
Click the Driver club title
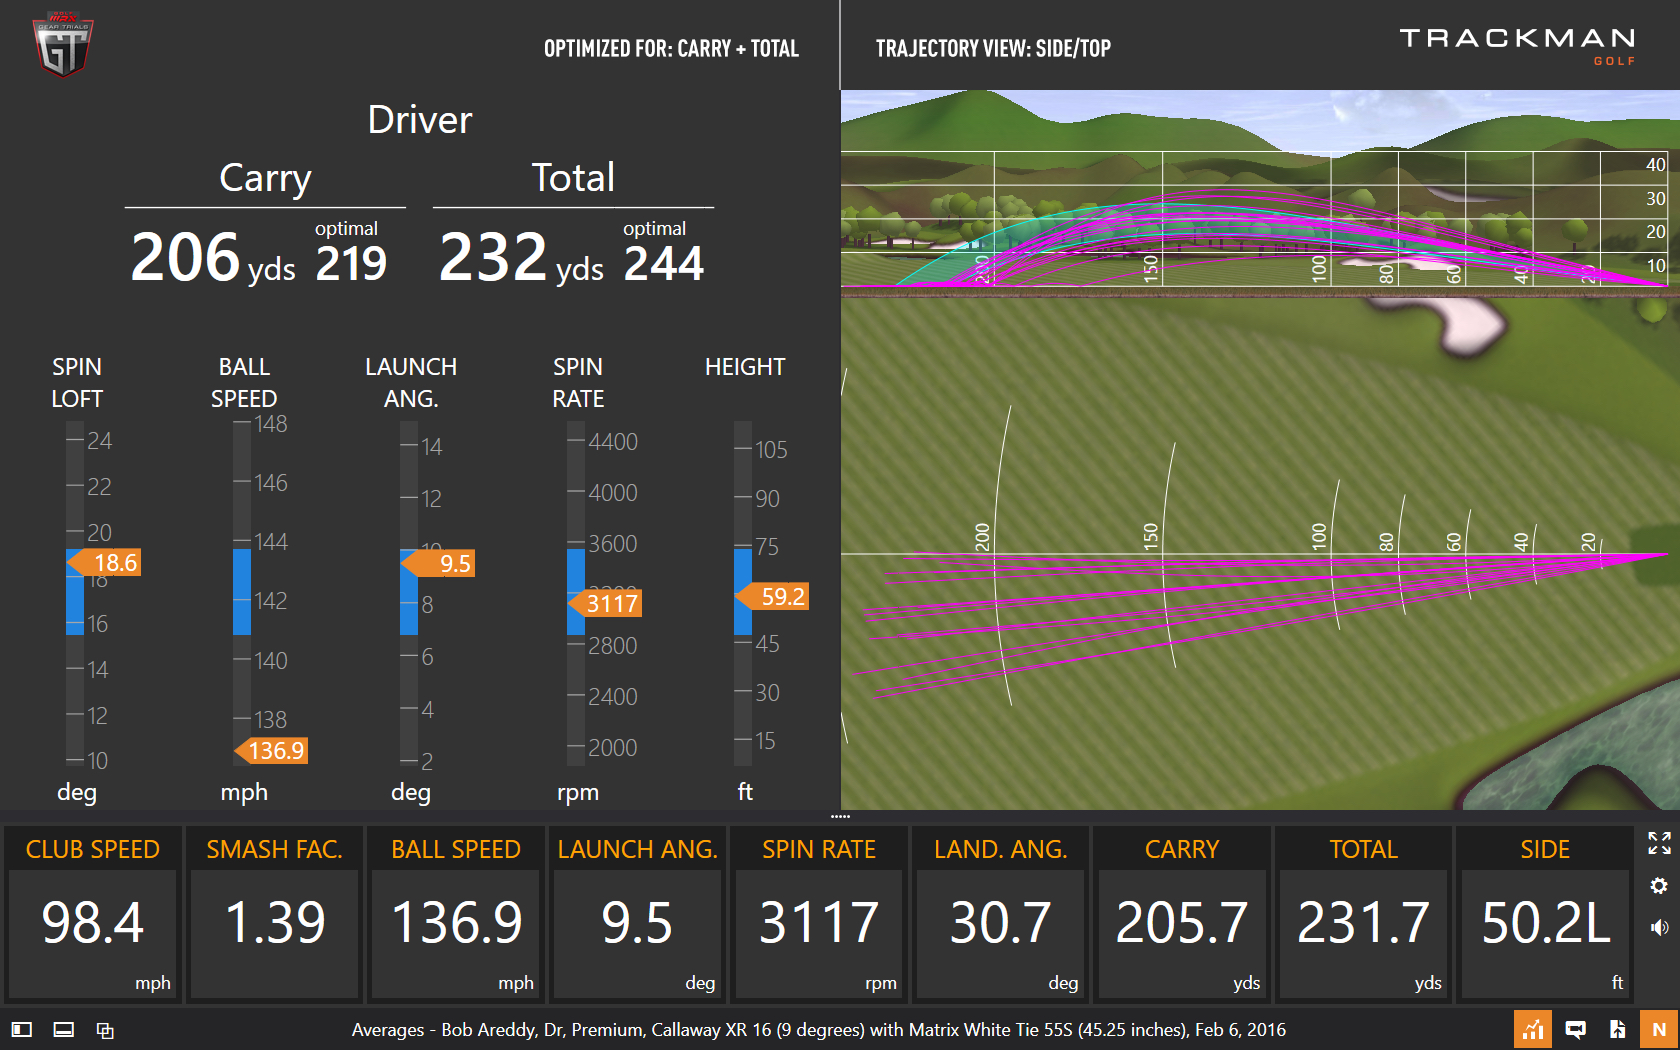tap(420, 120)
